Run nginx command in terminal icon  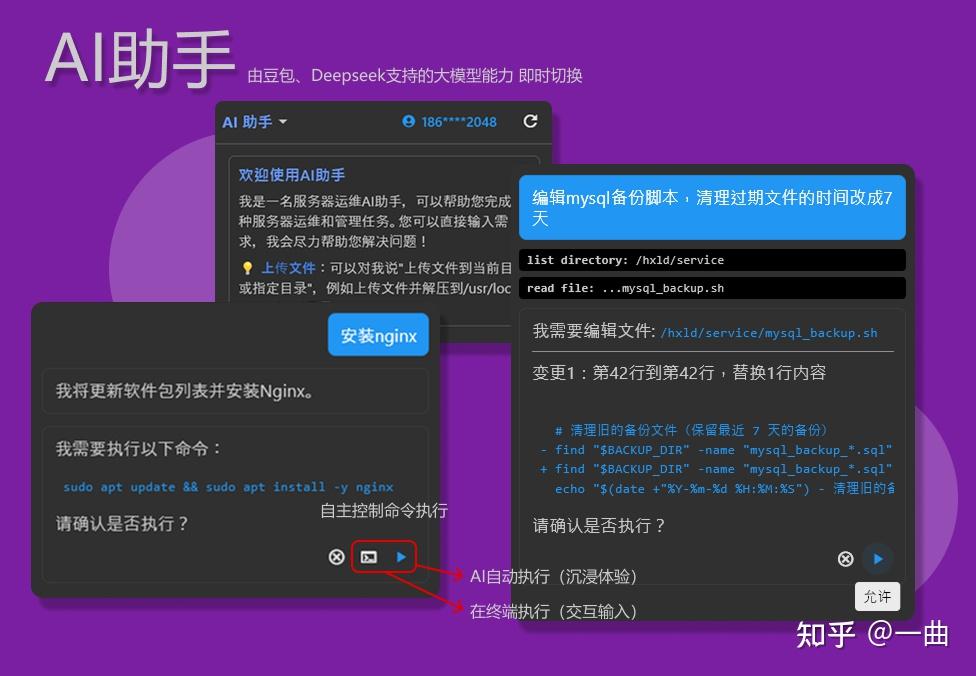(x=369, y=557)
